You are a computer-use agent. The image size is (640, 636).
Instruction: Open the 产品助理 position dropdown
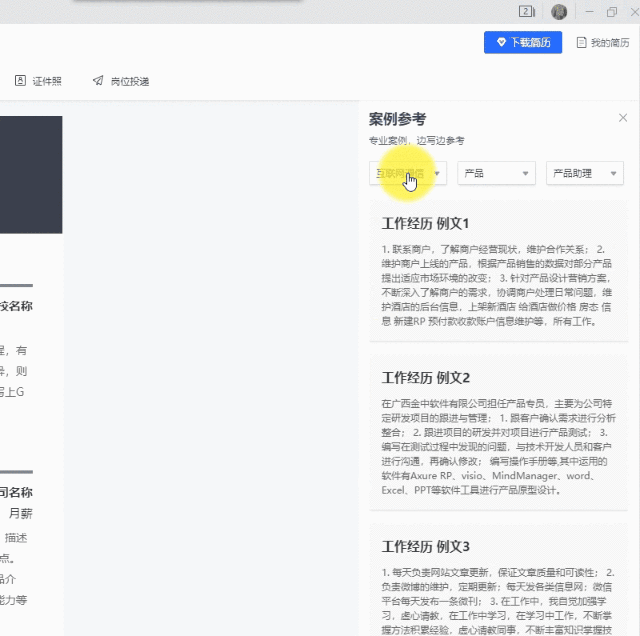[x=585, y=173]
